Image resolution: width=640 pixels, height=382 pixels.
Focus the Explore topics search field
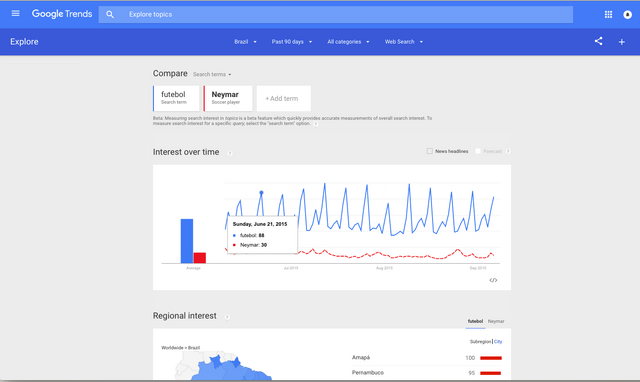pyautogui.click(x=336, y=14)
